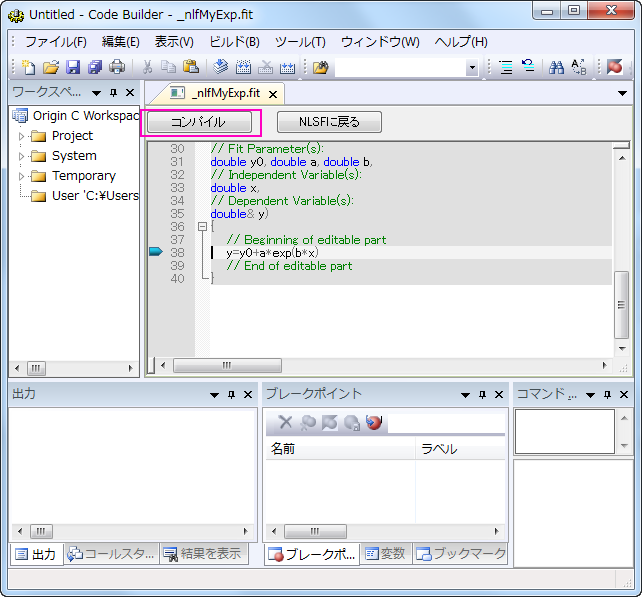Close the _nlfMyExp.fit tab
This screenshot has height=597, width=642.
pyautogui.click(x=273, y=94)
